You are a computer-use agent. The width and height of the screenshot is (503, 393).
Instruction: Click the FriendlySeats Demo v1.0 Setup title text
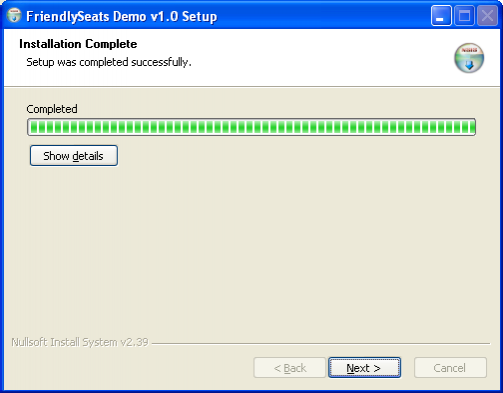pyautogui.click(x=122, y=16)
